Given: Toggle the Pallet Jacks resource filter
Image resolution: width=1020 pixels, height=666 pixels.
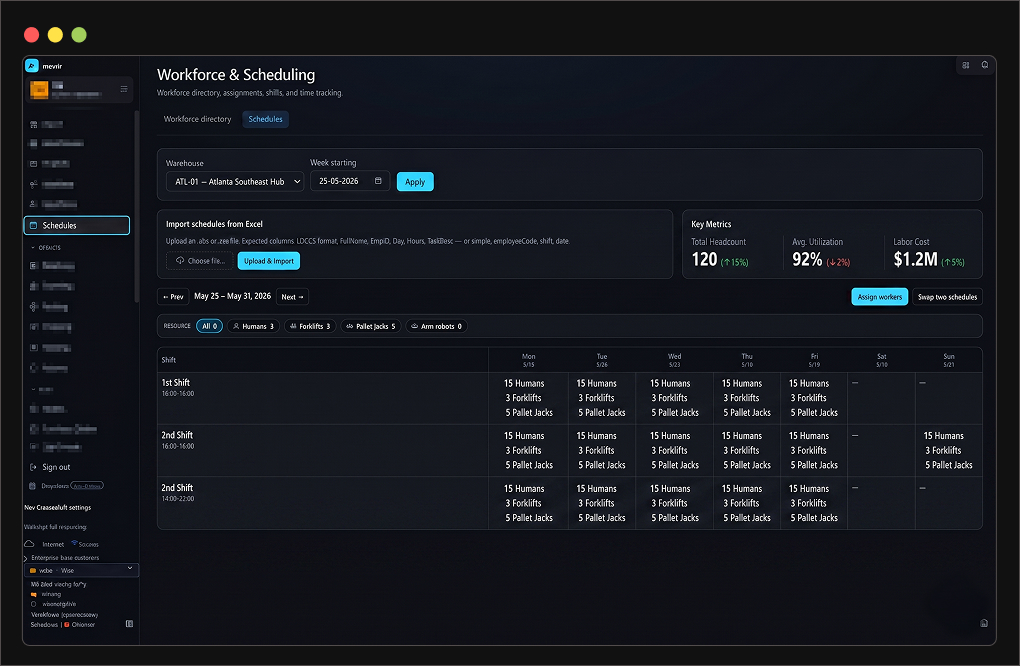Looking at the screenshot, I should 371,326.
